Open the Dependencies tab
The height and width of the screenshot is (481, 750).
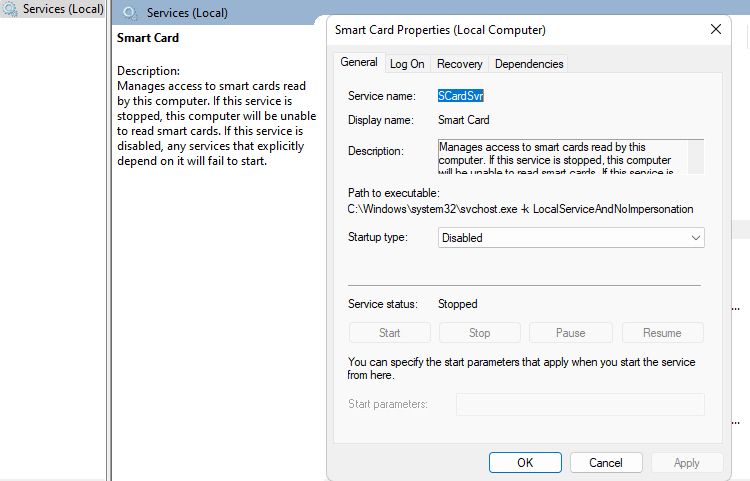[x=529, y=63]
